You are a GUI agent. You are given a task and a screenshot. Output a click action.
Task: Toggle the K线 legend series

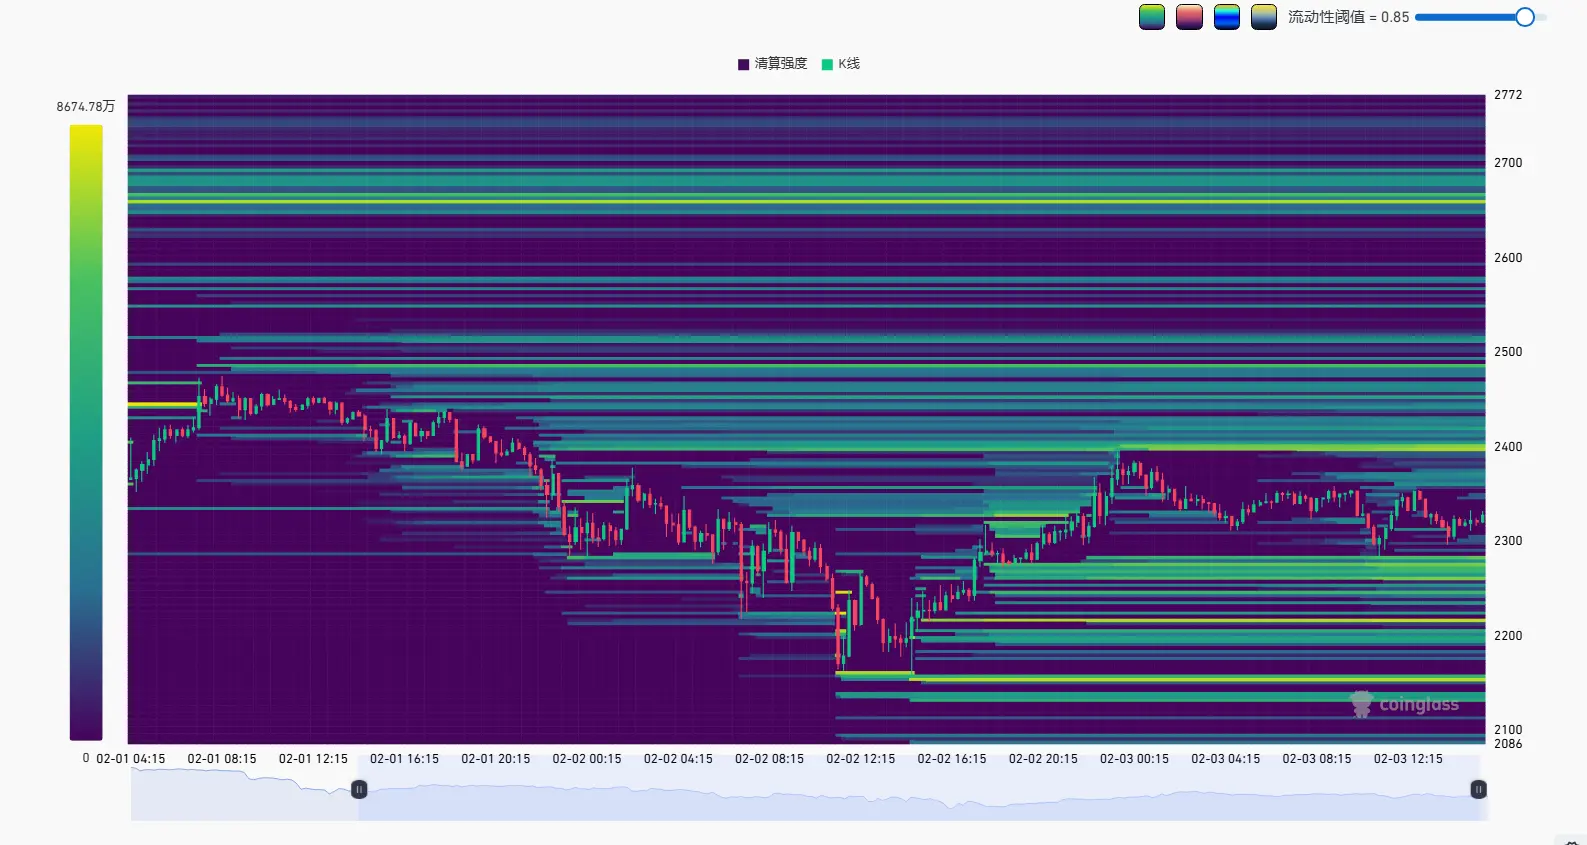(x=841, y=64)
